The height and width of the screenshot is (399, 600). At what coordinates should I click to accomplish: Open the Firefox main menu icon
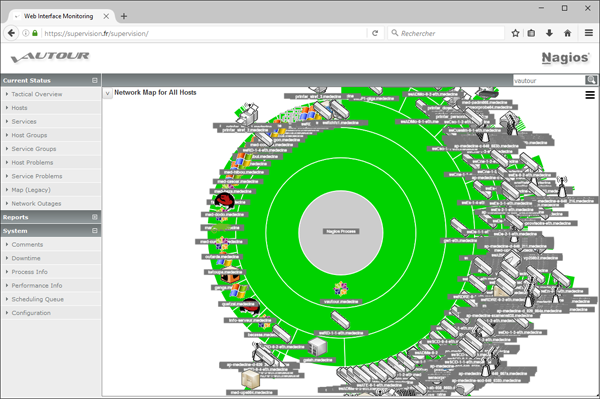pyautogui.click(x=589, y=33)
